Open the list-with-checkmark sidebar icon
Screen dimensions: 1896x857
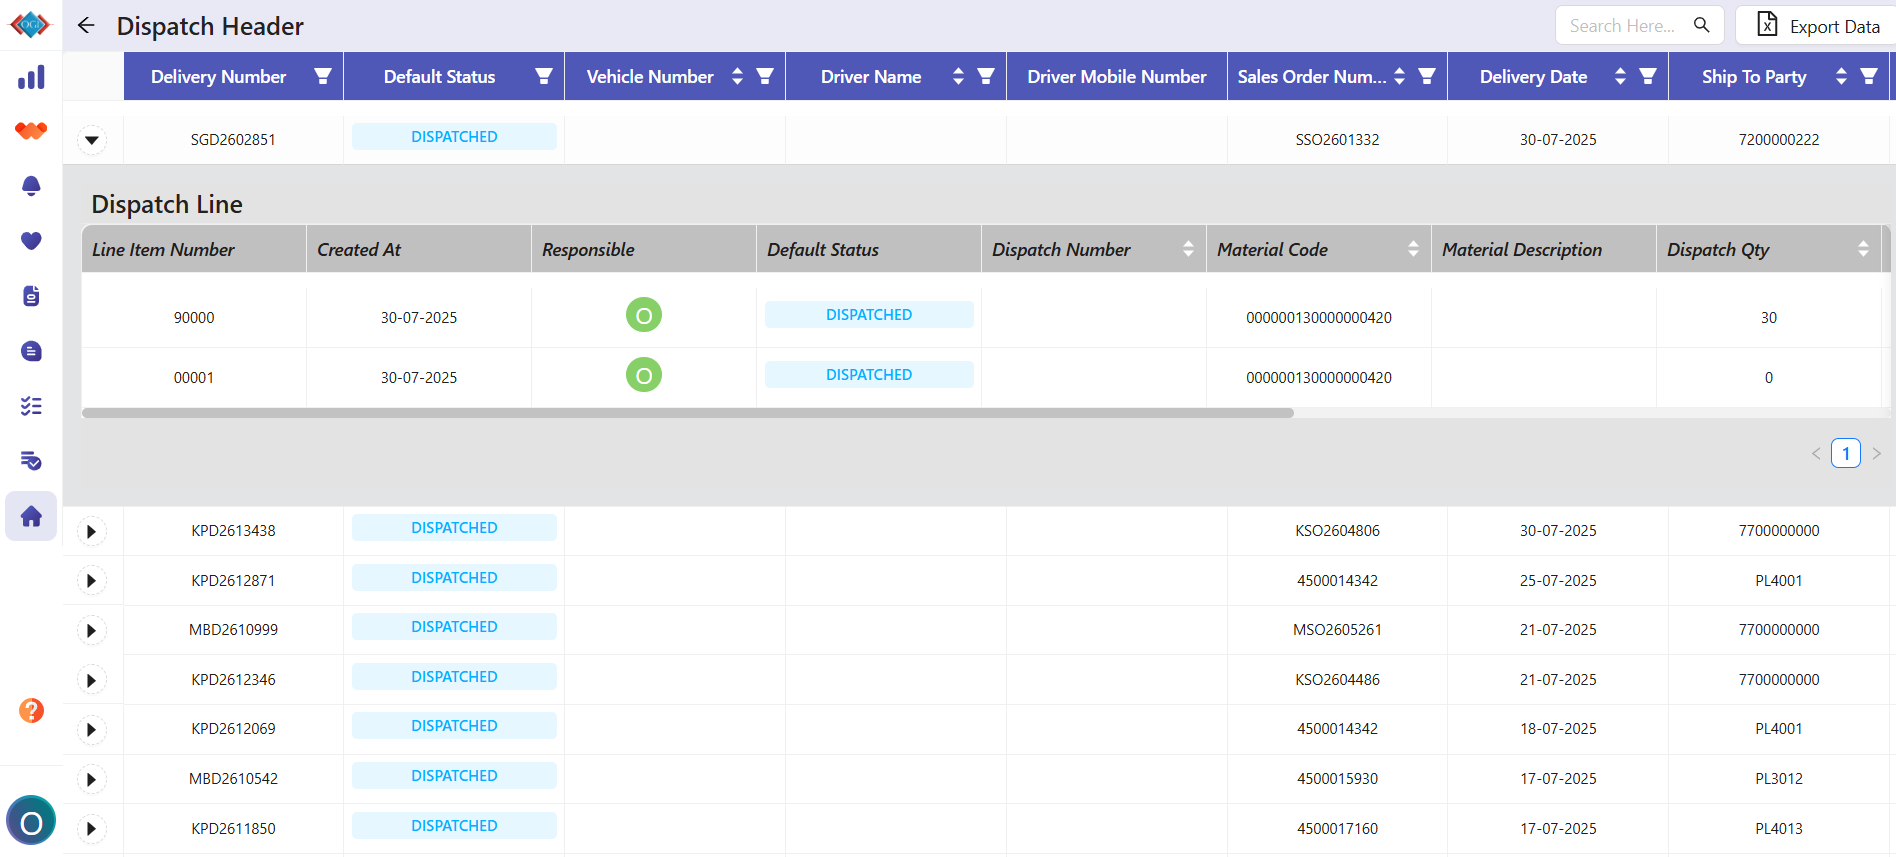pyautogui.click(x=31, y=461)
